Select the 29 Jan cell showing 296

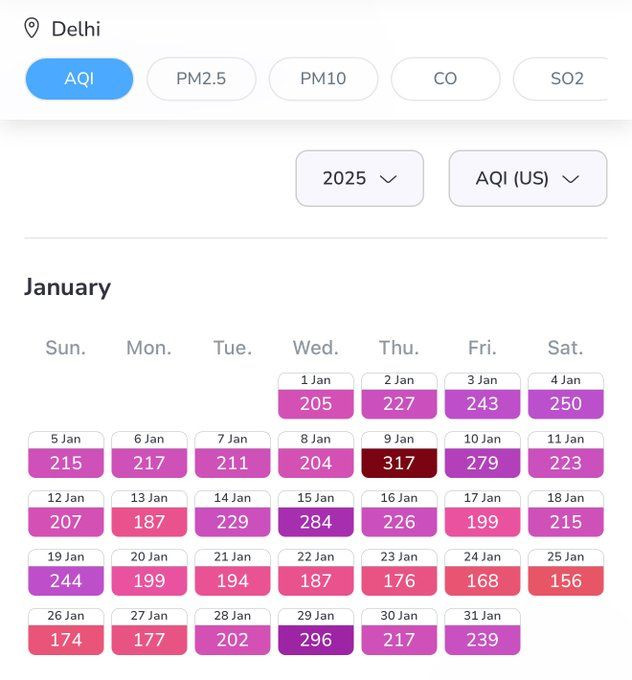(x=316, y=631)
